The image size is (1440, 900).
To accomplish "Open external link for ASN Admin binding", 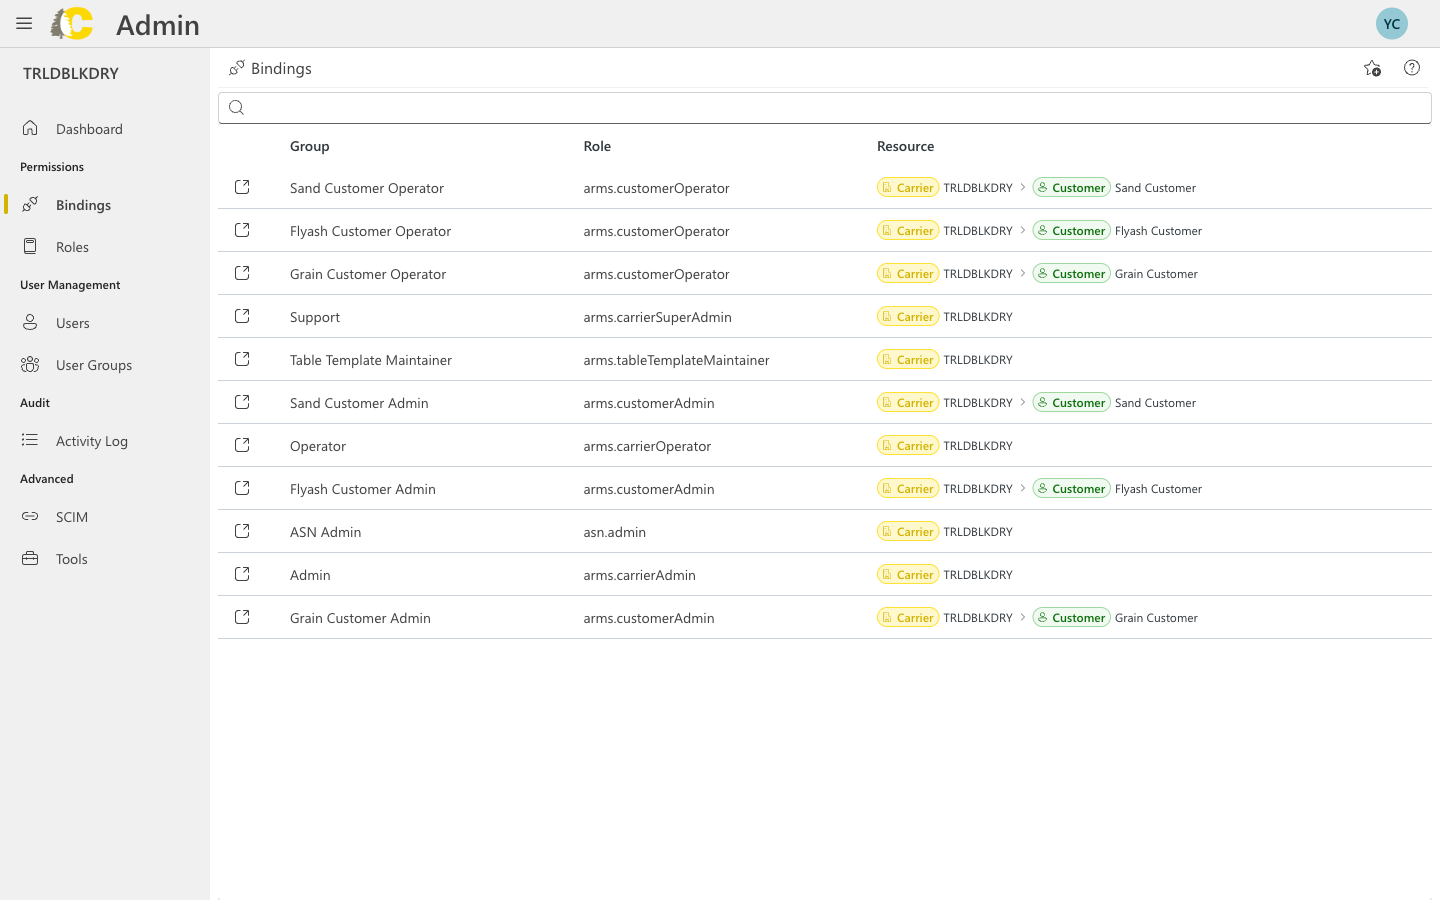I will [241, 530].
